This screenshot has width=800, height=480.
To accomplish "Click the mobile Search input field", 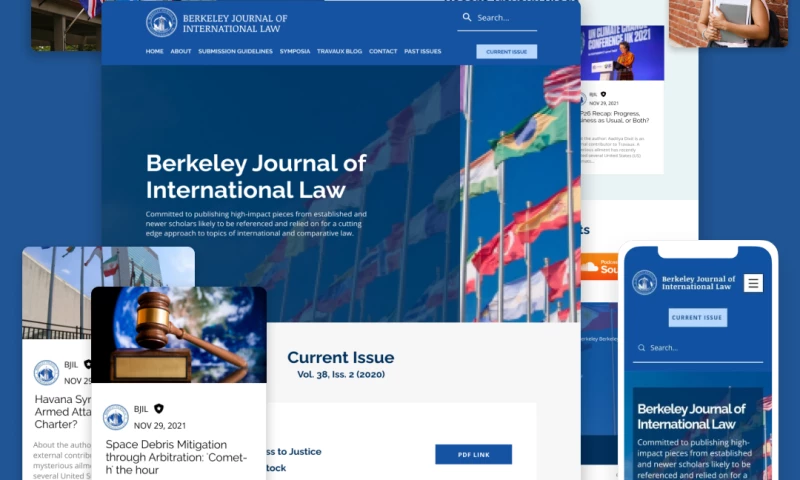I will (x=698, y=349).
